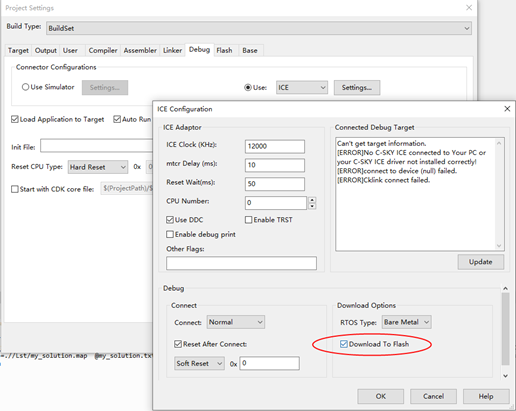
Task: Open the Base tab
Action: 250,51
